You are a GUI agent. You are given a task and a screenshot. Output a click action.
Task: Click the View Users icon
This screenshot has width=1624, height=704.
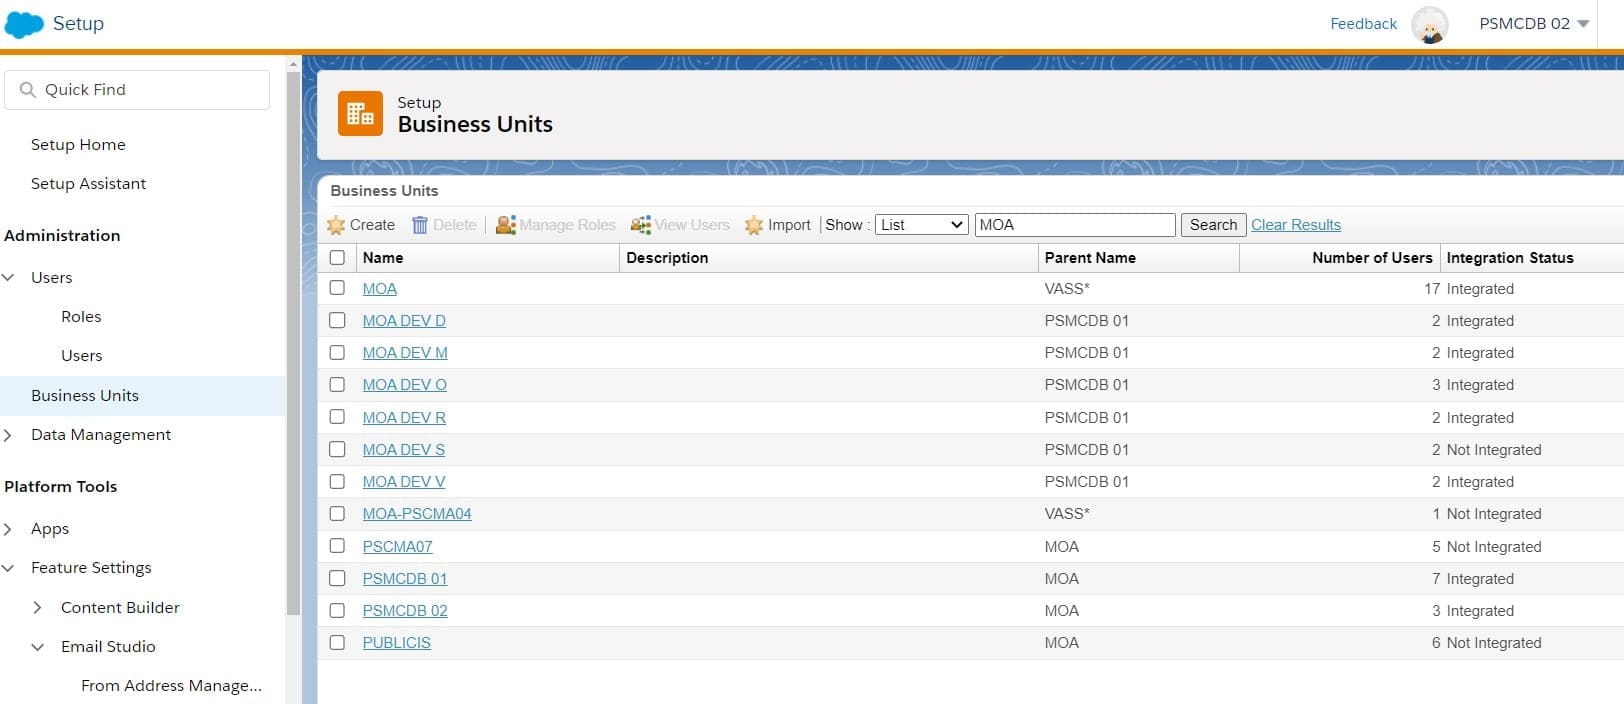pyautogui.click(x=641, y=226)
